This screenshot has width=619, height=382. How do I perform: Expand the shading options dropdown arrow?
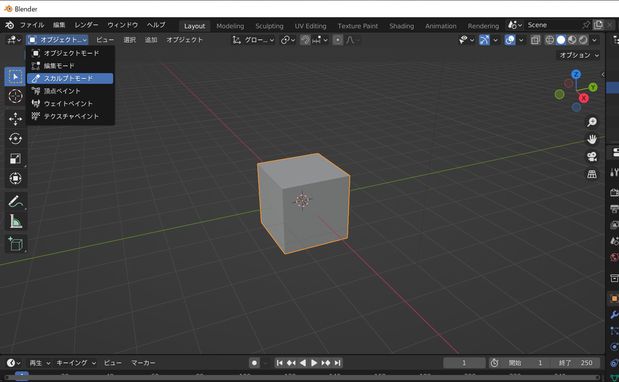coord(594,40)
